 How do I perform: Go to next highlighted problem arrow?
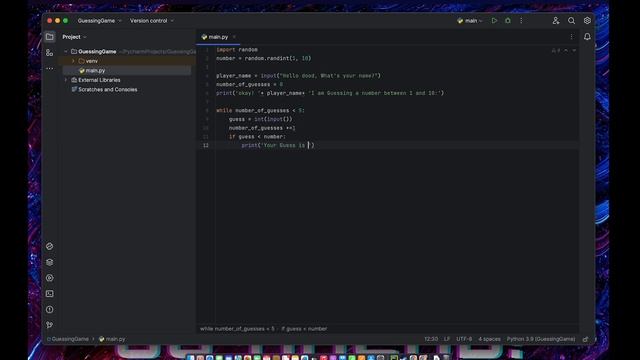(574, 51)
